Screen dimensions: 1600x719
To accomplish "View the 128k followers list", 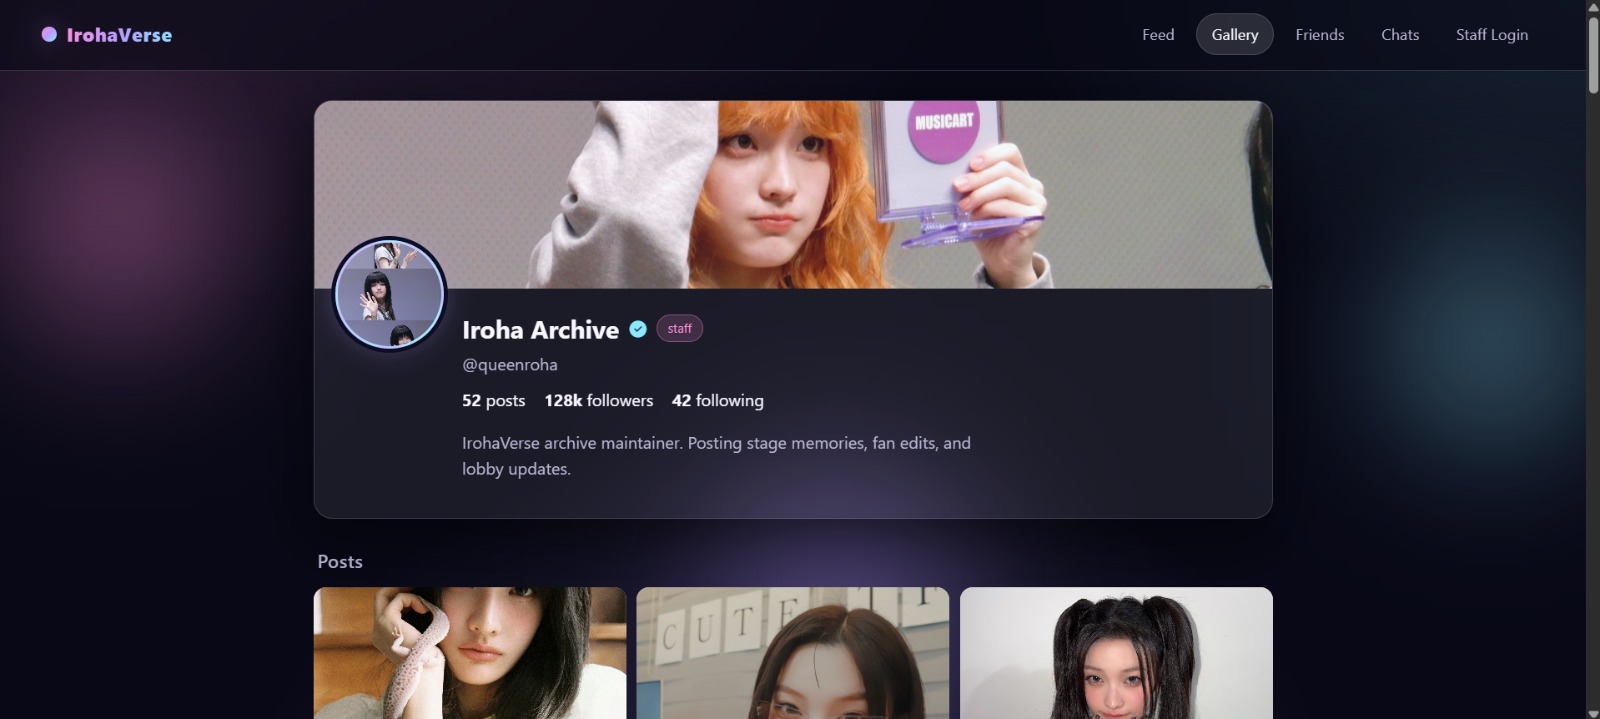I will click(x=599, y=400).
